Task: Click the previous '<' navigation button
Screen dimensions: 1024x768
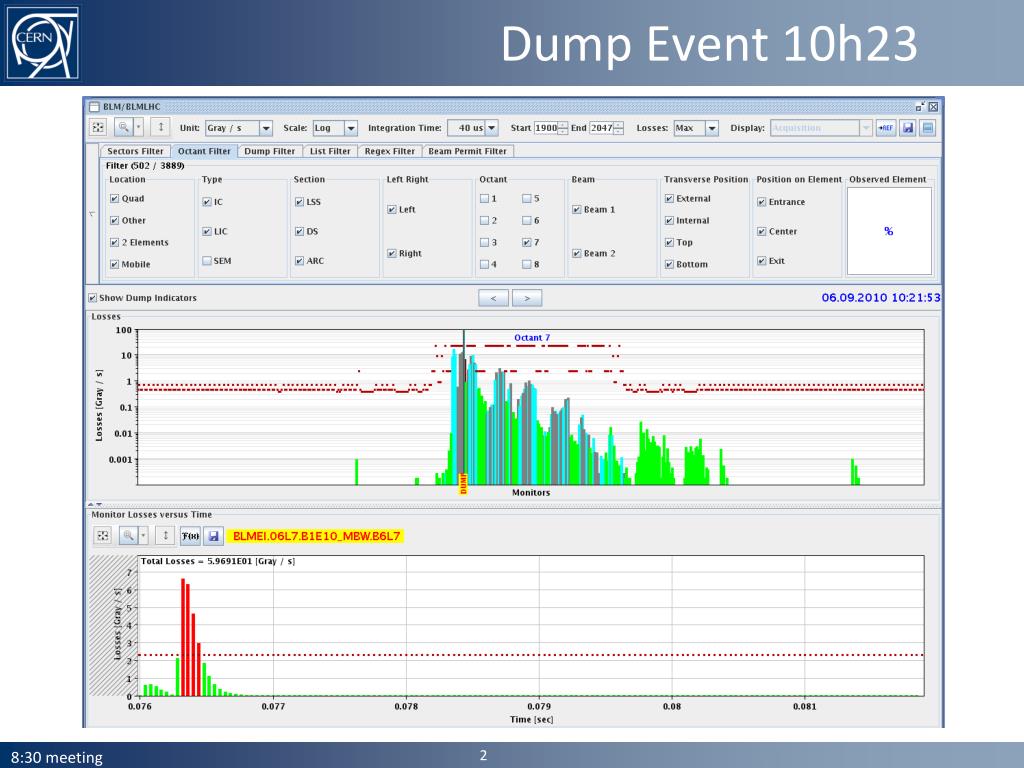Action: (x=494, y=298)
